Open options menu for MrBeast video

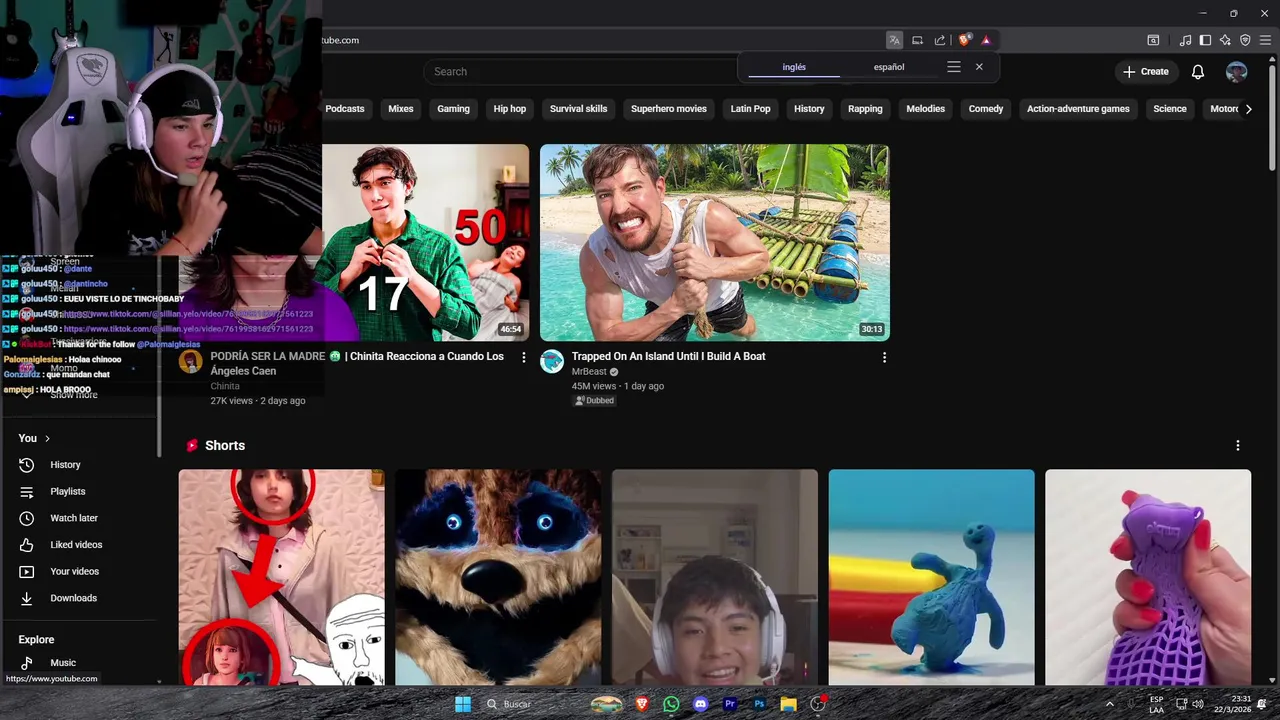coord(884,357)
